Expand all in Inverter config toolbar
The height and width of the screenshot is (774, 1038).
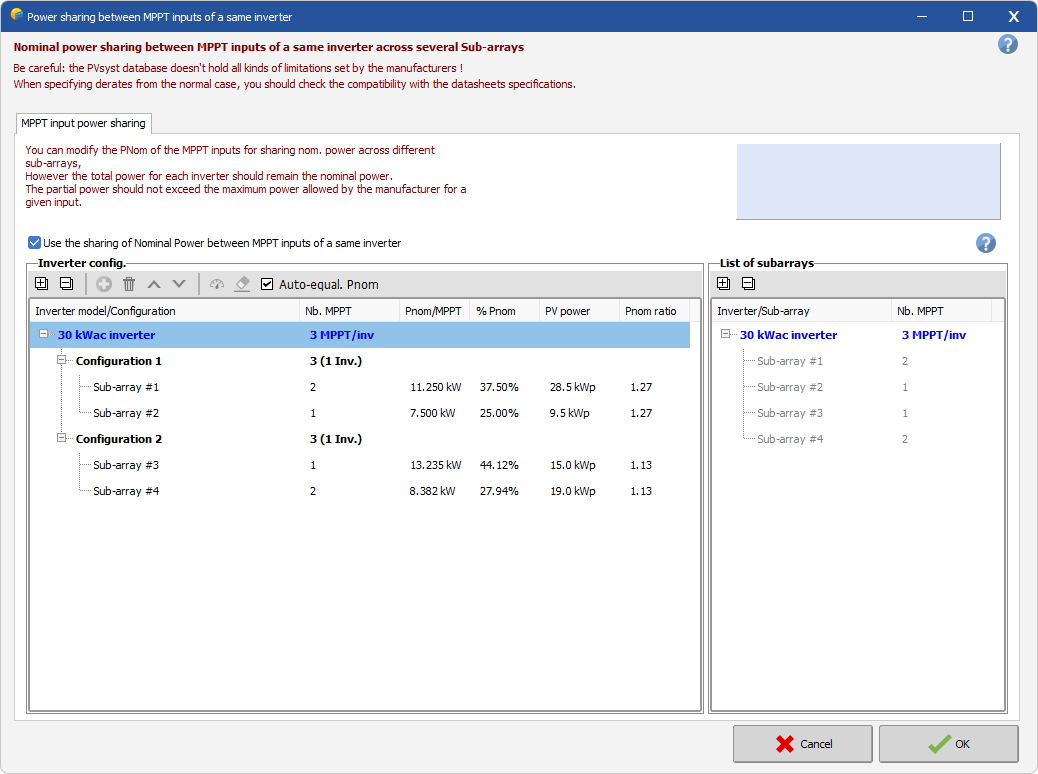41,284
